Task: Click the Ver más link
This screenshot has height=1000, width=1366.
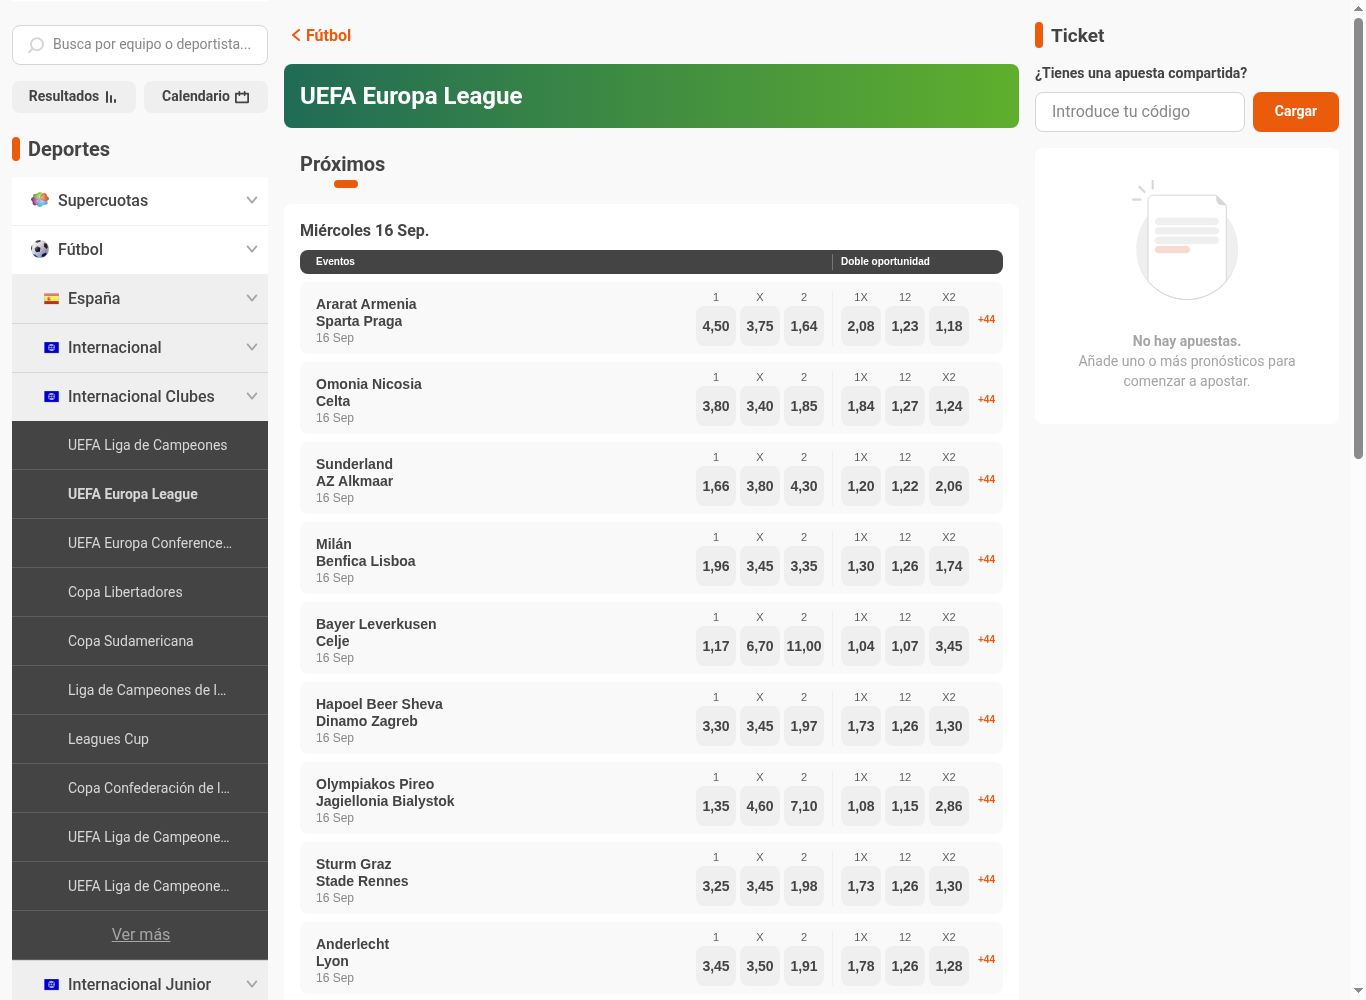Action: coord(141,935)
